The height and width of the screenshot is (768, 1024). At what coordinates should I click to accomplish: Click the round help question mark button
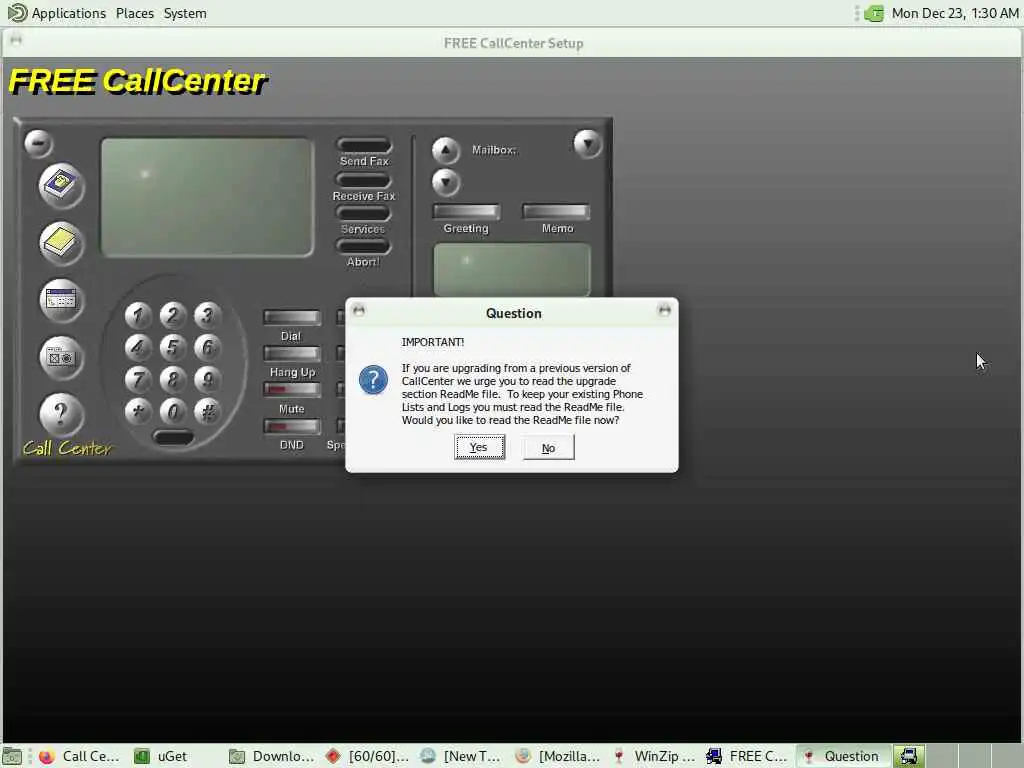[61, 414]
